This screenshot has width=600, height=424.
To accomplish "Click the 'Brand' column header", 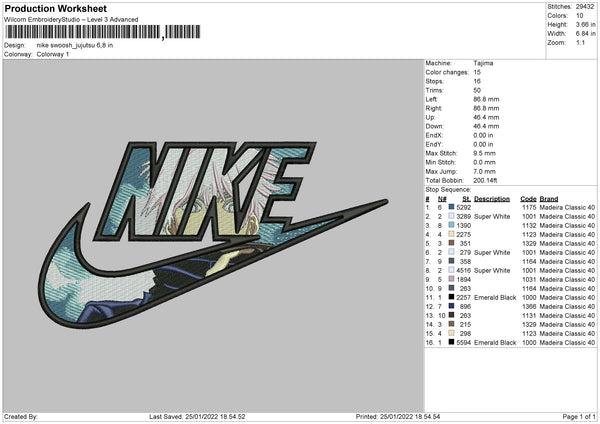I will [x=549, y=199].
